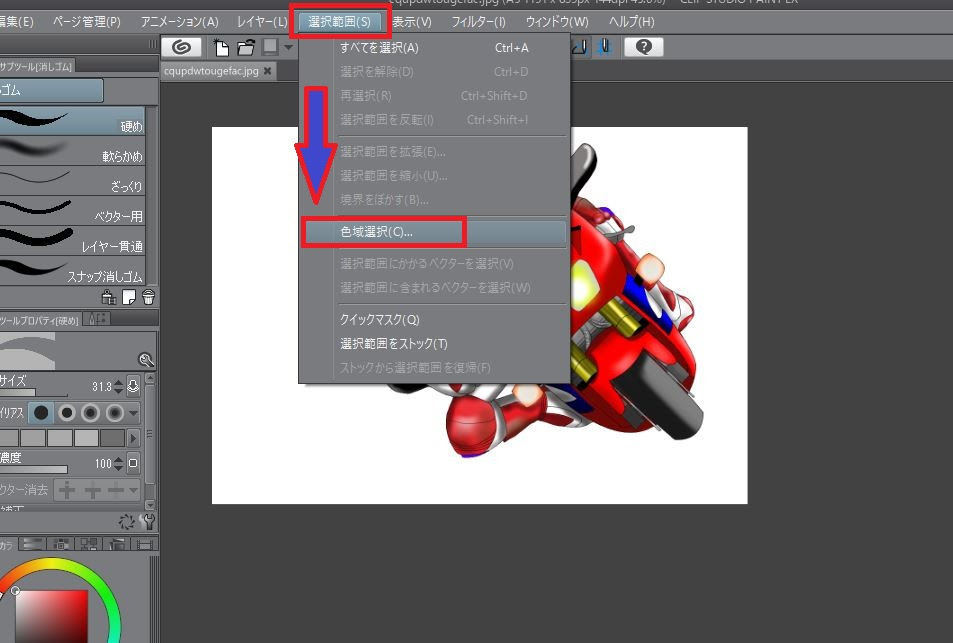This screenshot has height=643, width=953.
Task: Open the レイヤー(L) menu
Action: click(x=262, y=22)
